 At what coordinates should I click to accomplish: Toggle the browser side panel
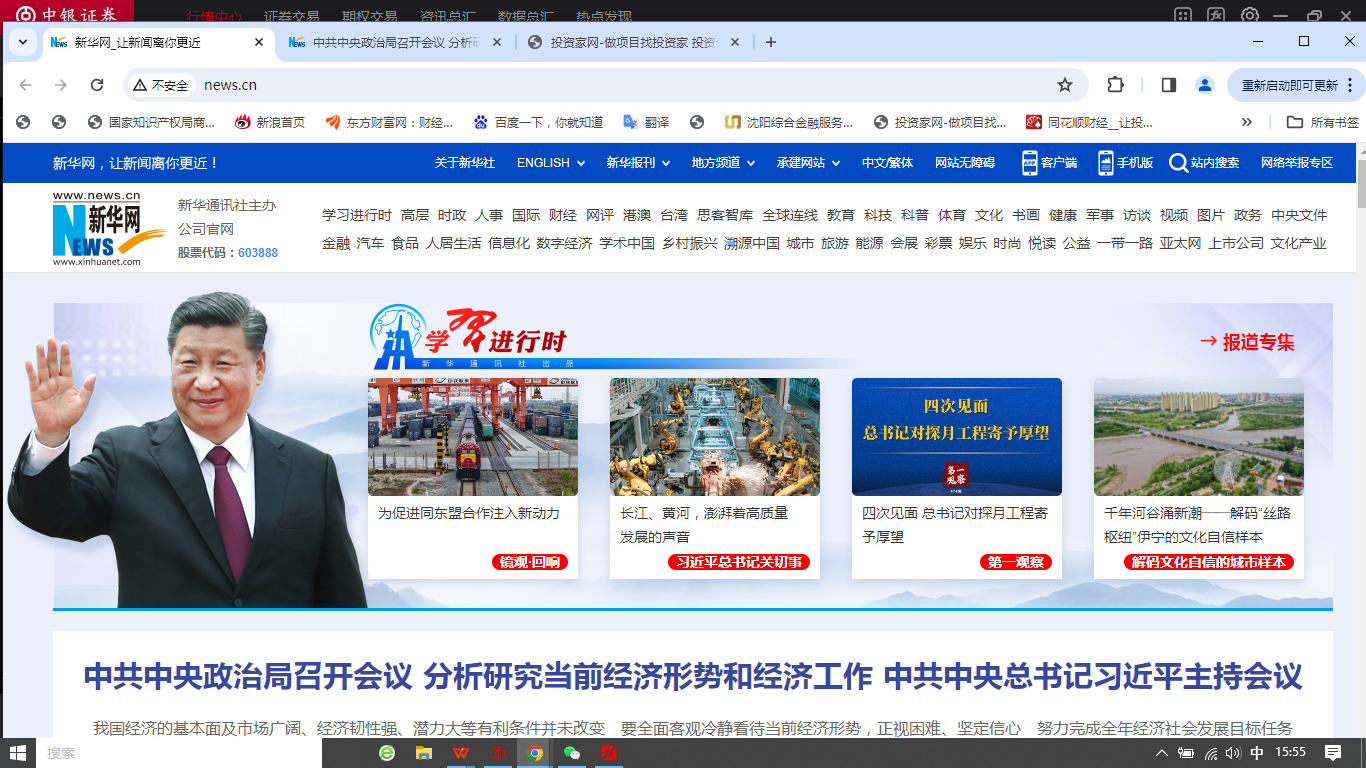tap(1168, 85)
